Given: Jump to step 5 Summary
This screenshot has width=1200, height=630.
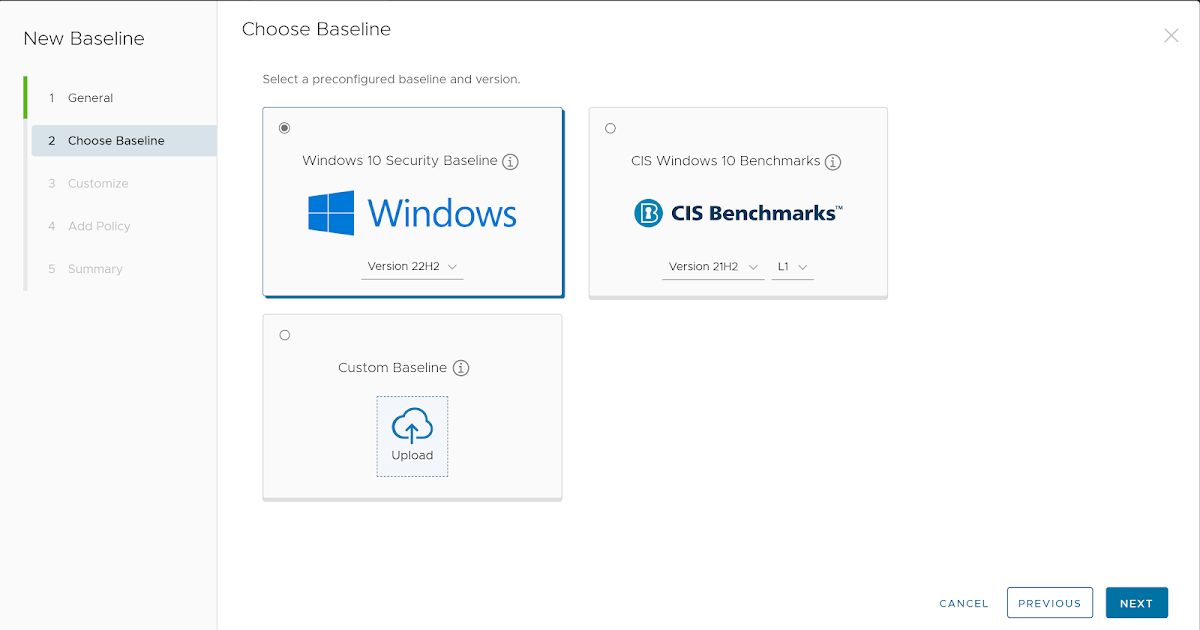Looking at the screenshot, I should pos(124,269).
